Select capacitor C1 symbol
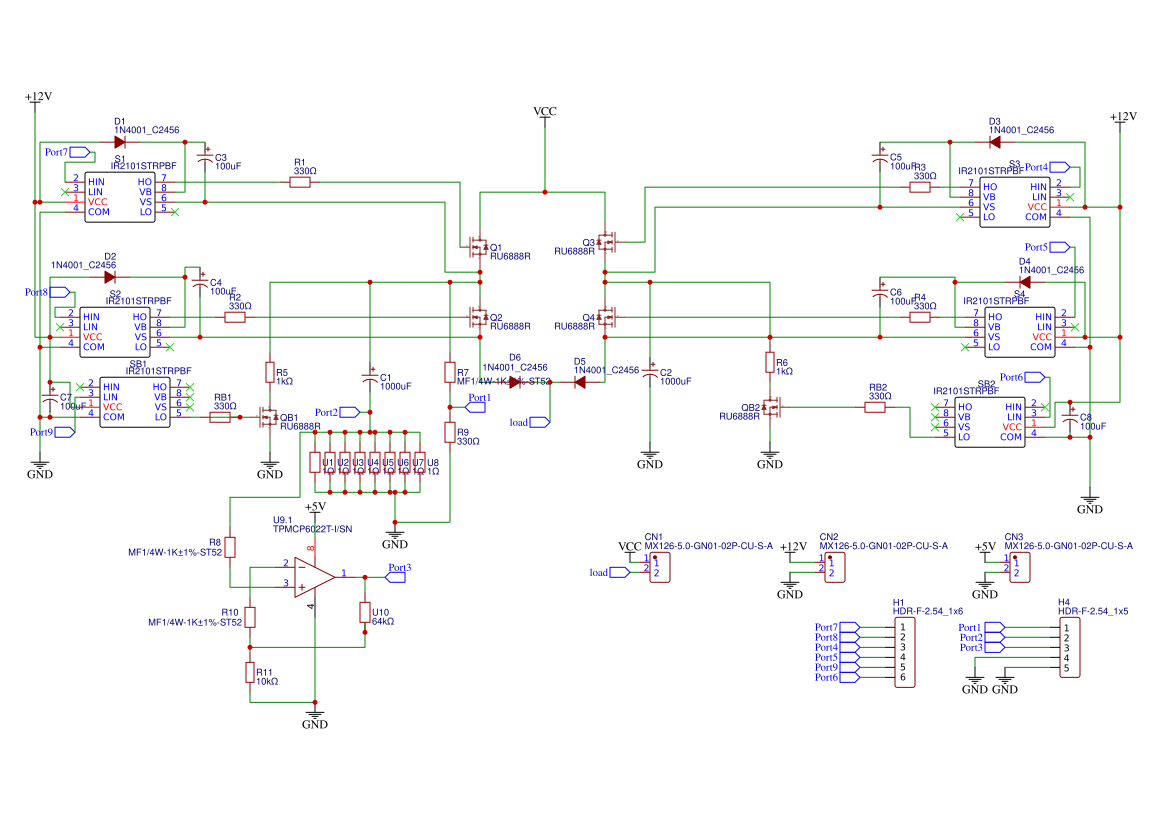 tap(370, 377)
